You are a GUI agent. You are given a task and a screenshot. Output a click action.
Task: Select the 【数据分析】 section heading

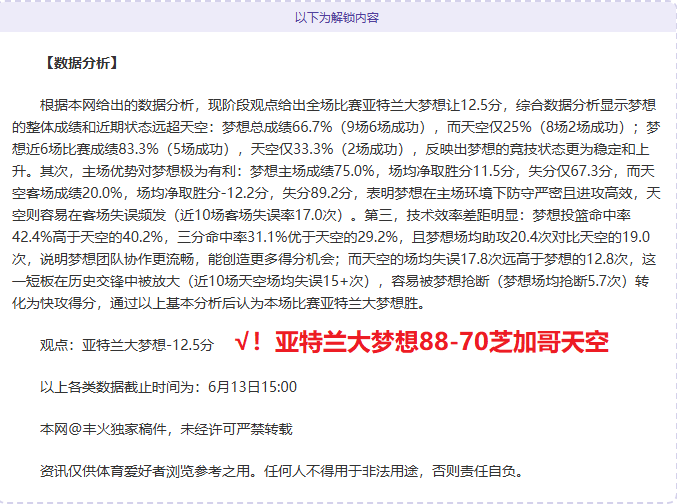pyautogui.click(x=82, y=63)
